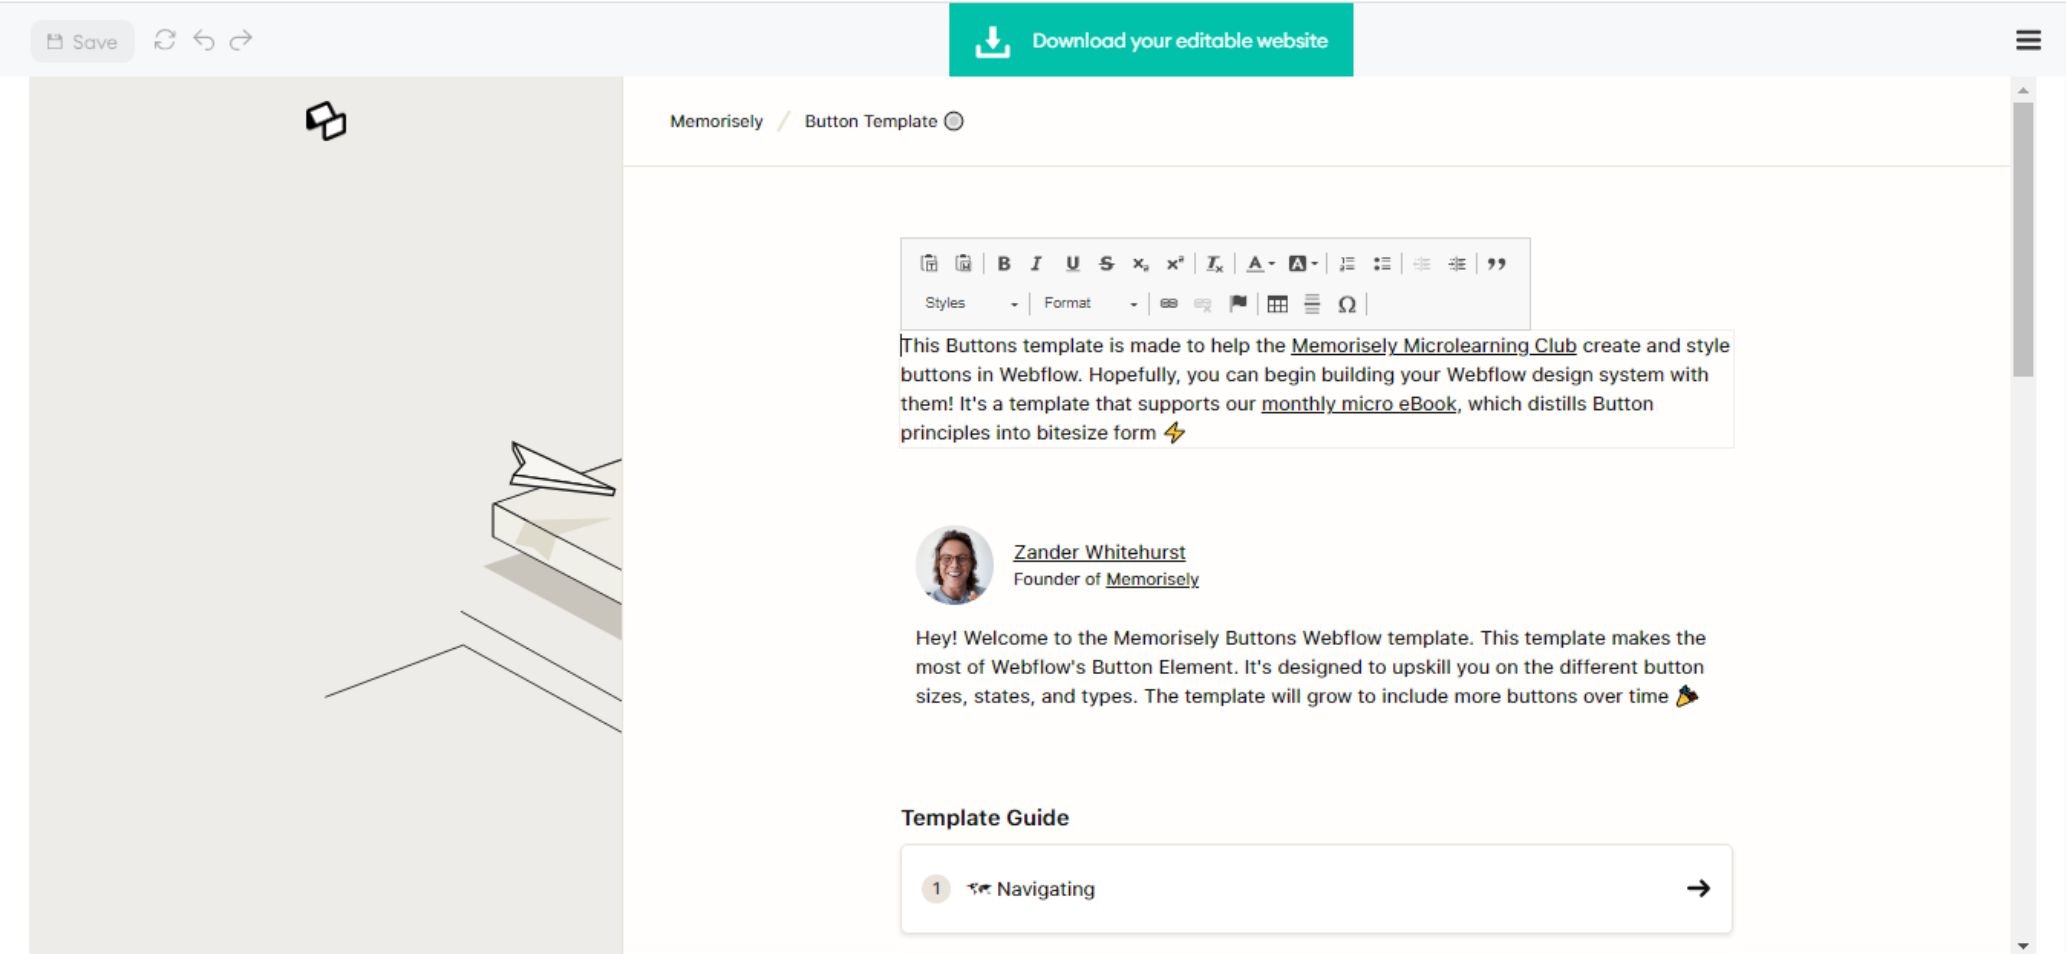Click the scrollbar up arrow
Image resolution: width=2066 pixels, height=954 pixels.
coord(2023,91)
